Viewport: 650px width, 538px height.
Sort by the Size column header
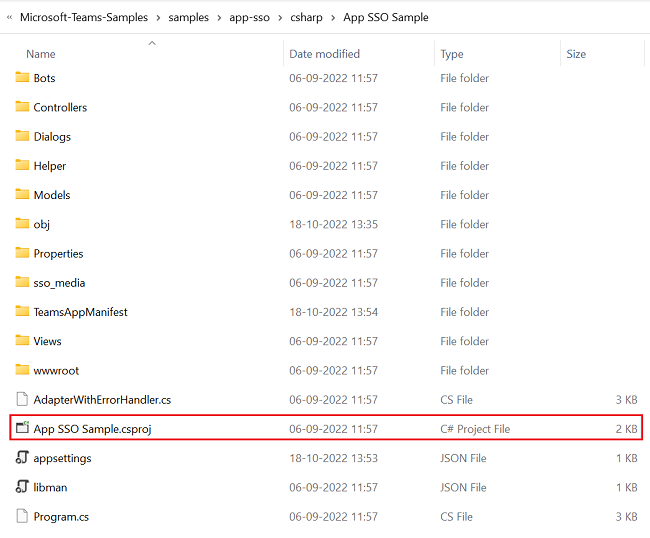[x=576, y=54]
